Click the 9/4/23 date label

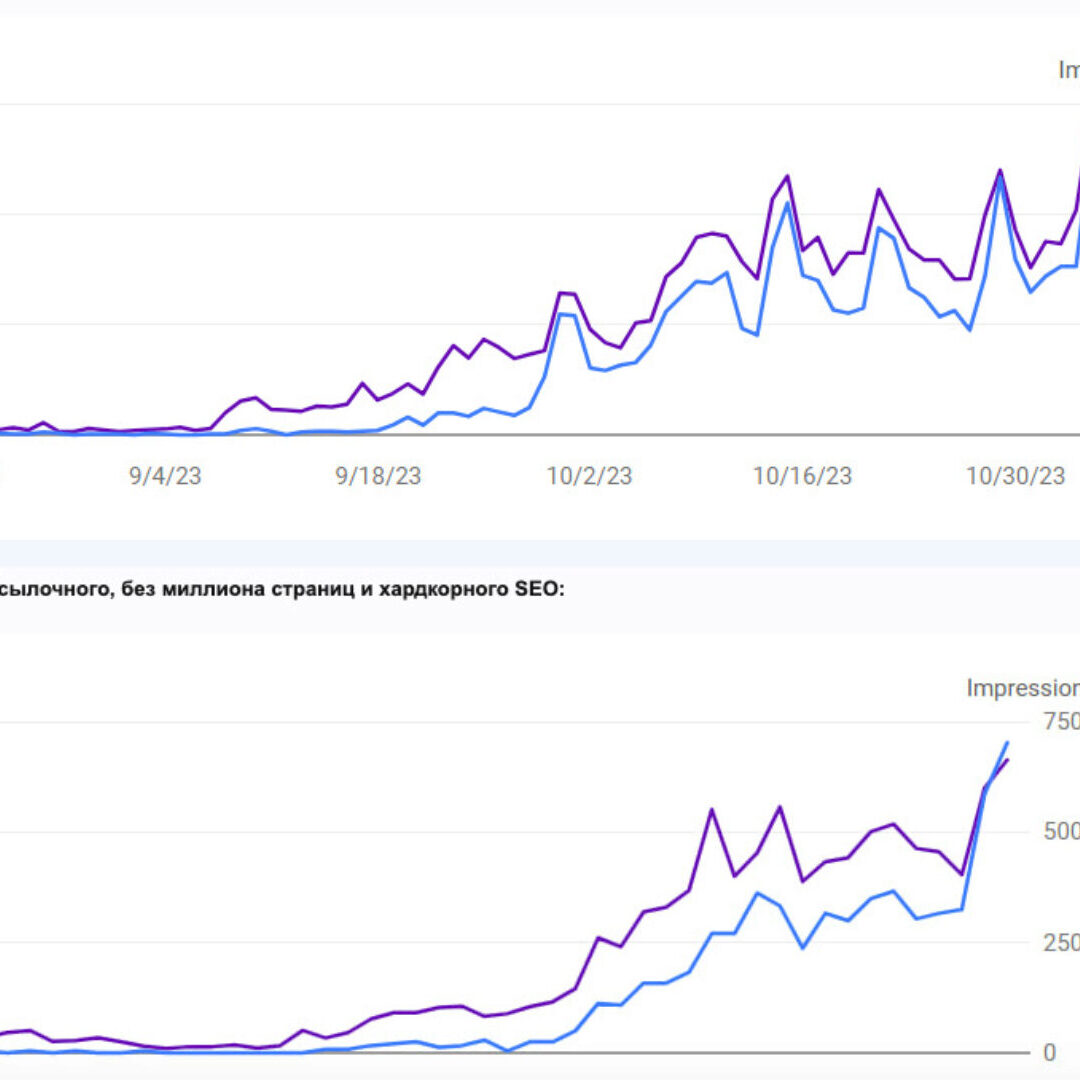[x=165, y=476]
